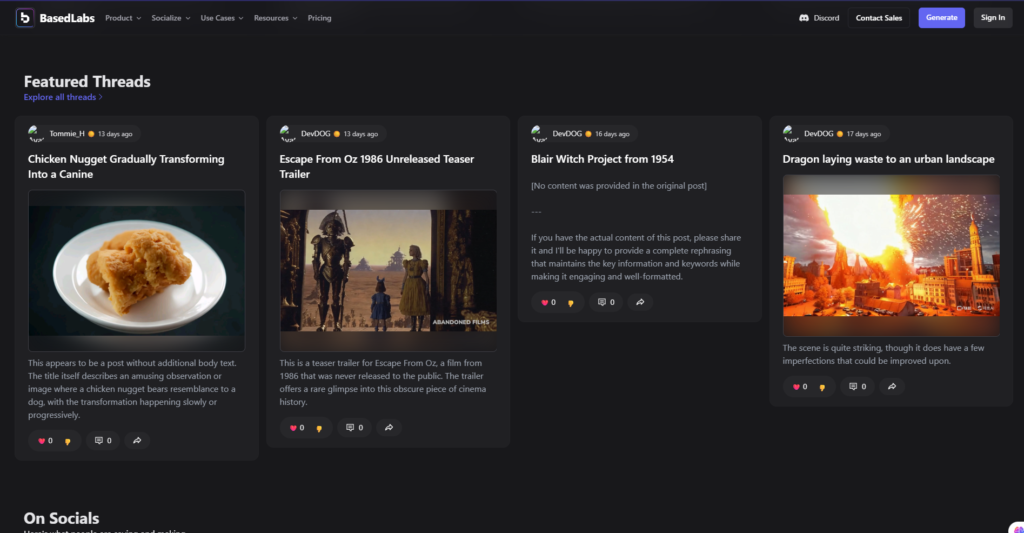Viewport: 1024px width, 533px height.
Task: View the dragon fire city image
Action: [x=891, y=255]
